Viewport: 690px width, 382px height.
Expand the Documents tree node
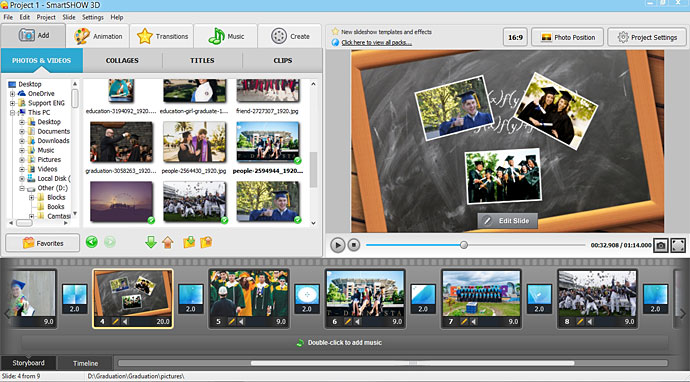point(22,132)
